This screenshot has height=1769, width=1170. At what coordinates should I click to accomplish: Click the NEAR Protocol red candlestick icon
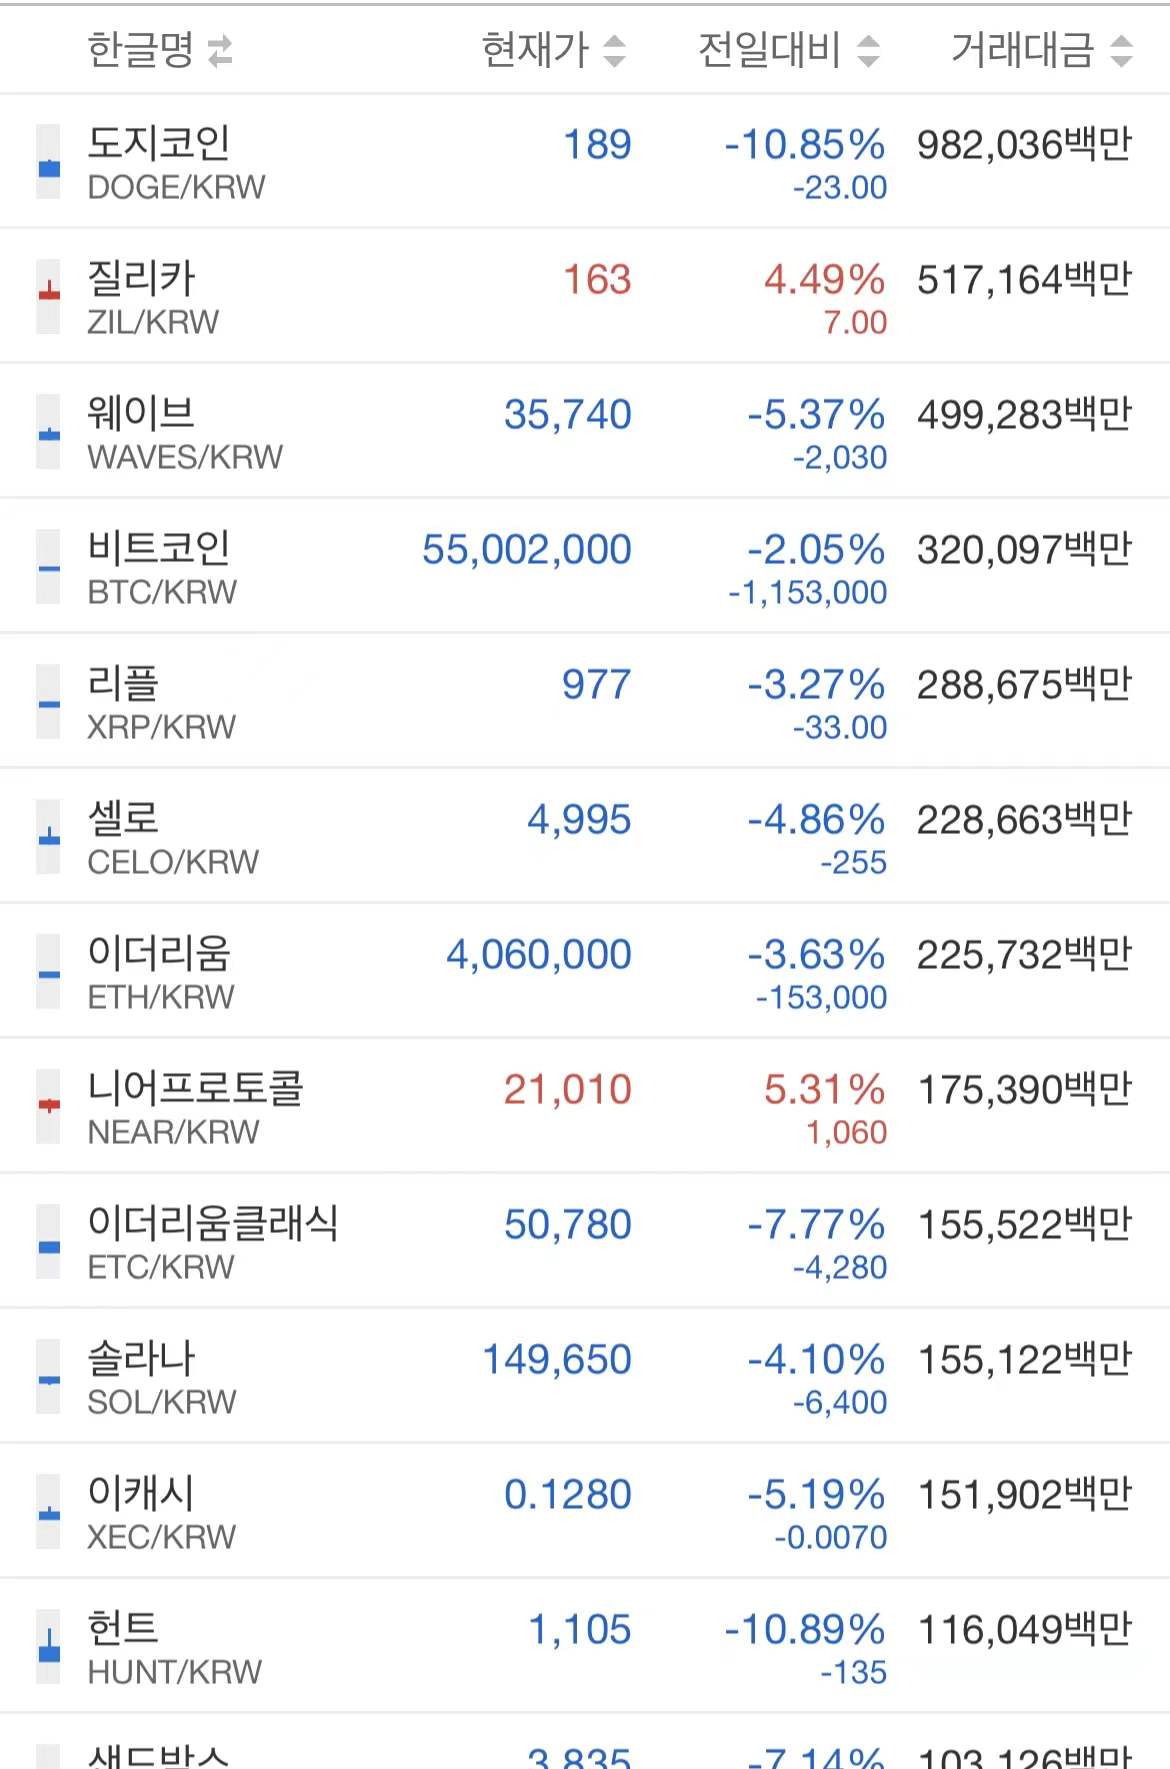tap(48, 1107)
